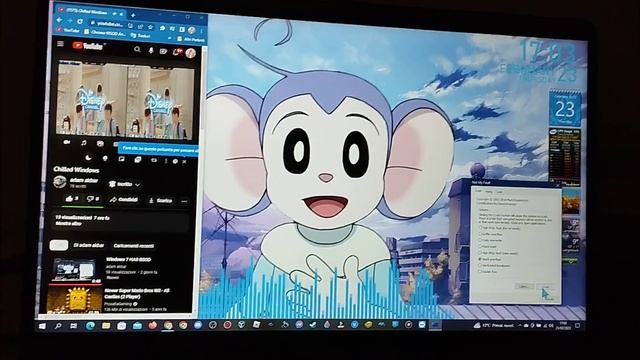Open the YouTube bookmark in the bookmarks bar
This screenshot has width=640, height=360.
[68, 30]
